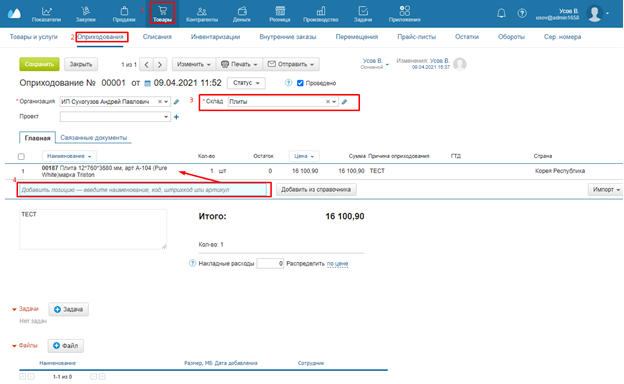Switch to the Главная tab
This screenshot has height=384, width=624.
37,138
